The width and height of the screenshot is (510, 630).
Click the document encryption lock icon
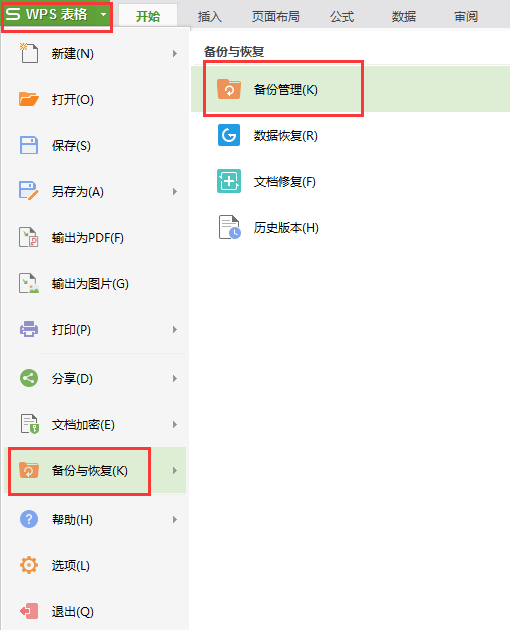point(29,424)
